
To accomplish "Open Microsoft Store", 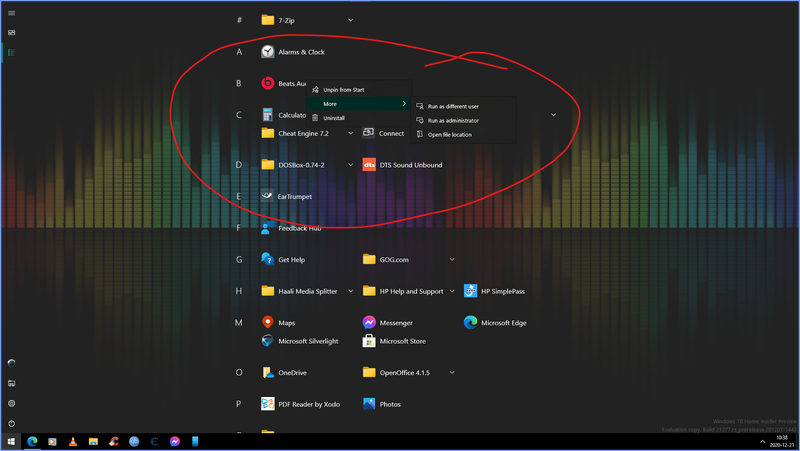I will [394, 341].
